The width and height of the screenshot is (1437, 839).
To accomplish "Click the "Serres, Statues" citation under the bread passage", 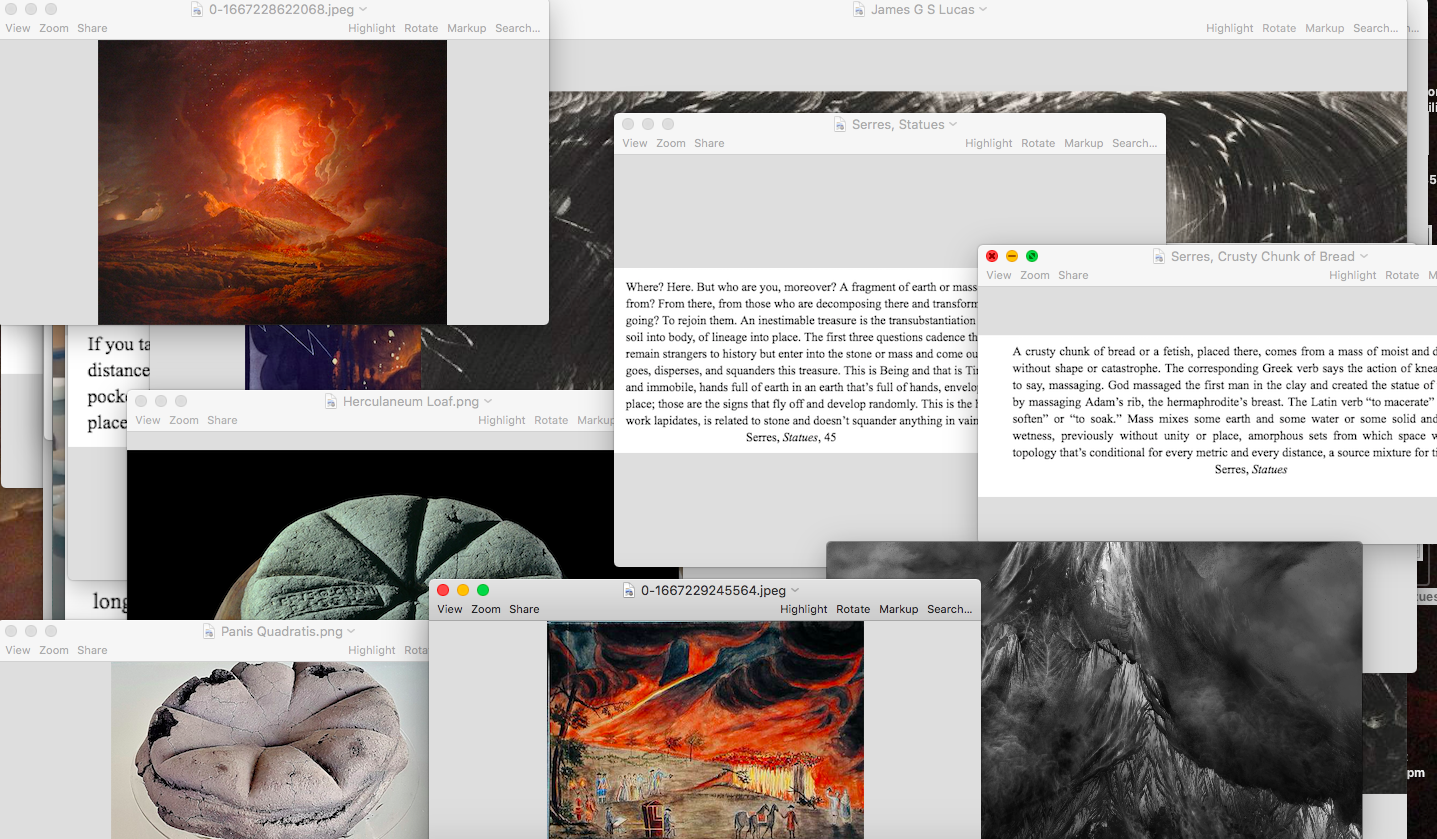I will pos(1251,469).
